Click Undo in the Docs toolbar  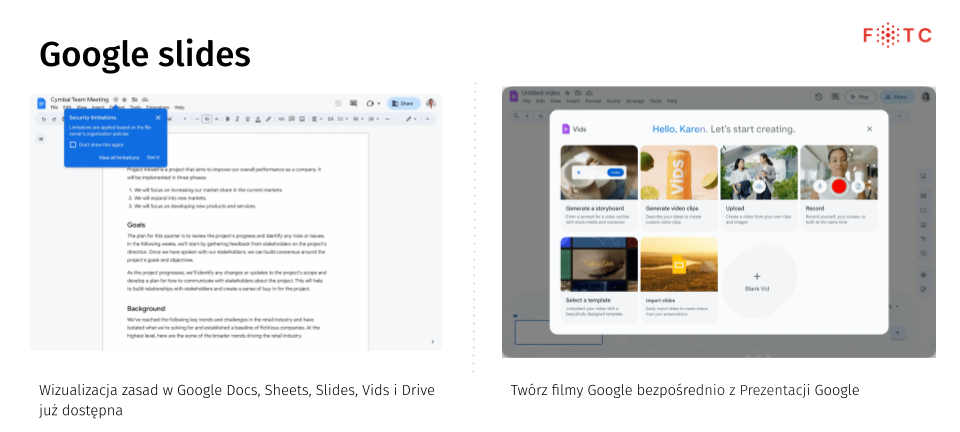pyautogui.click(x=44, y=119)
